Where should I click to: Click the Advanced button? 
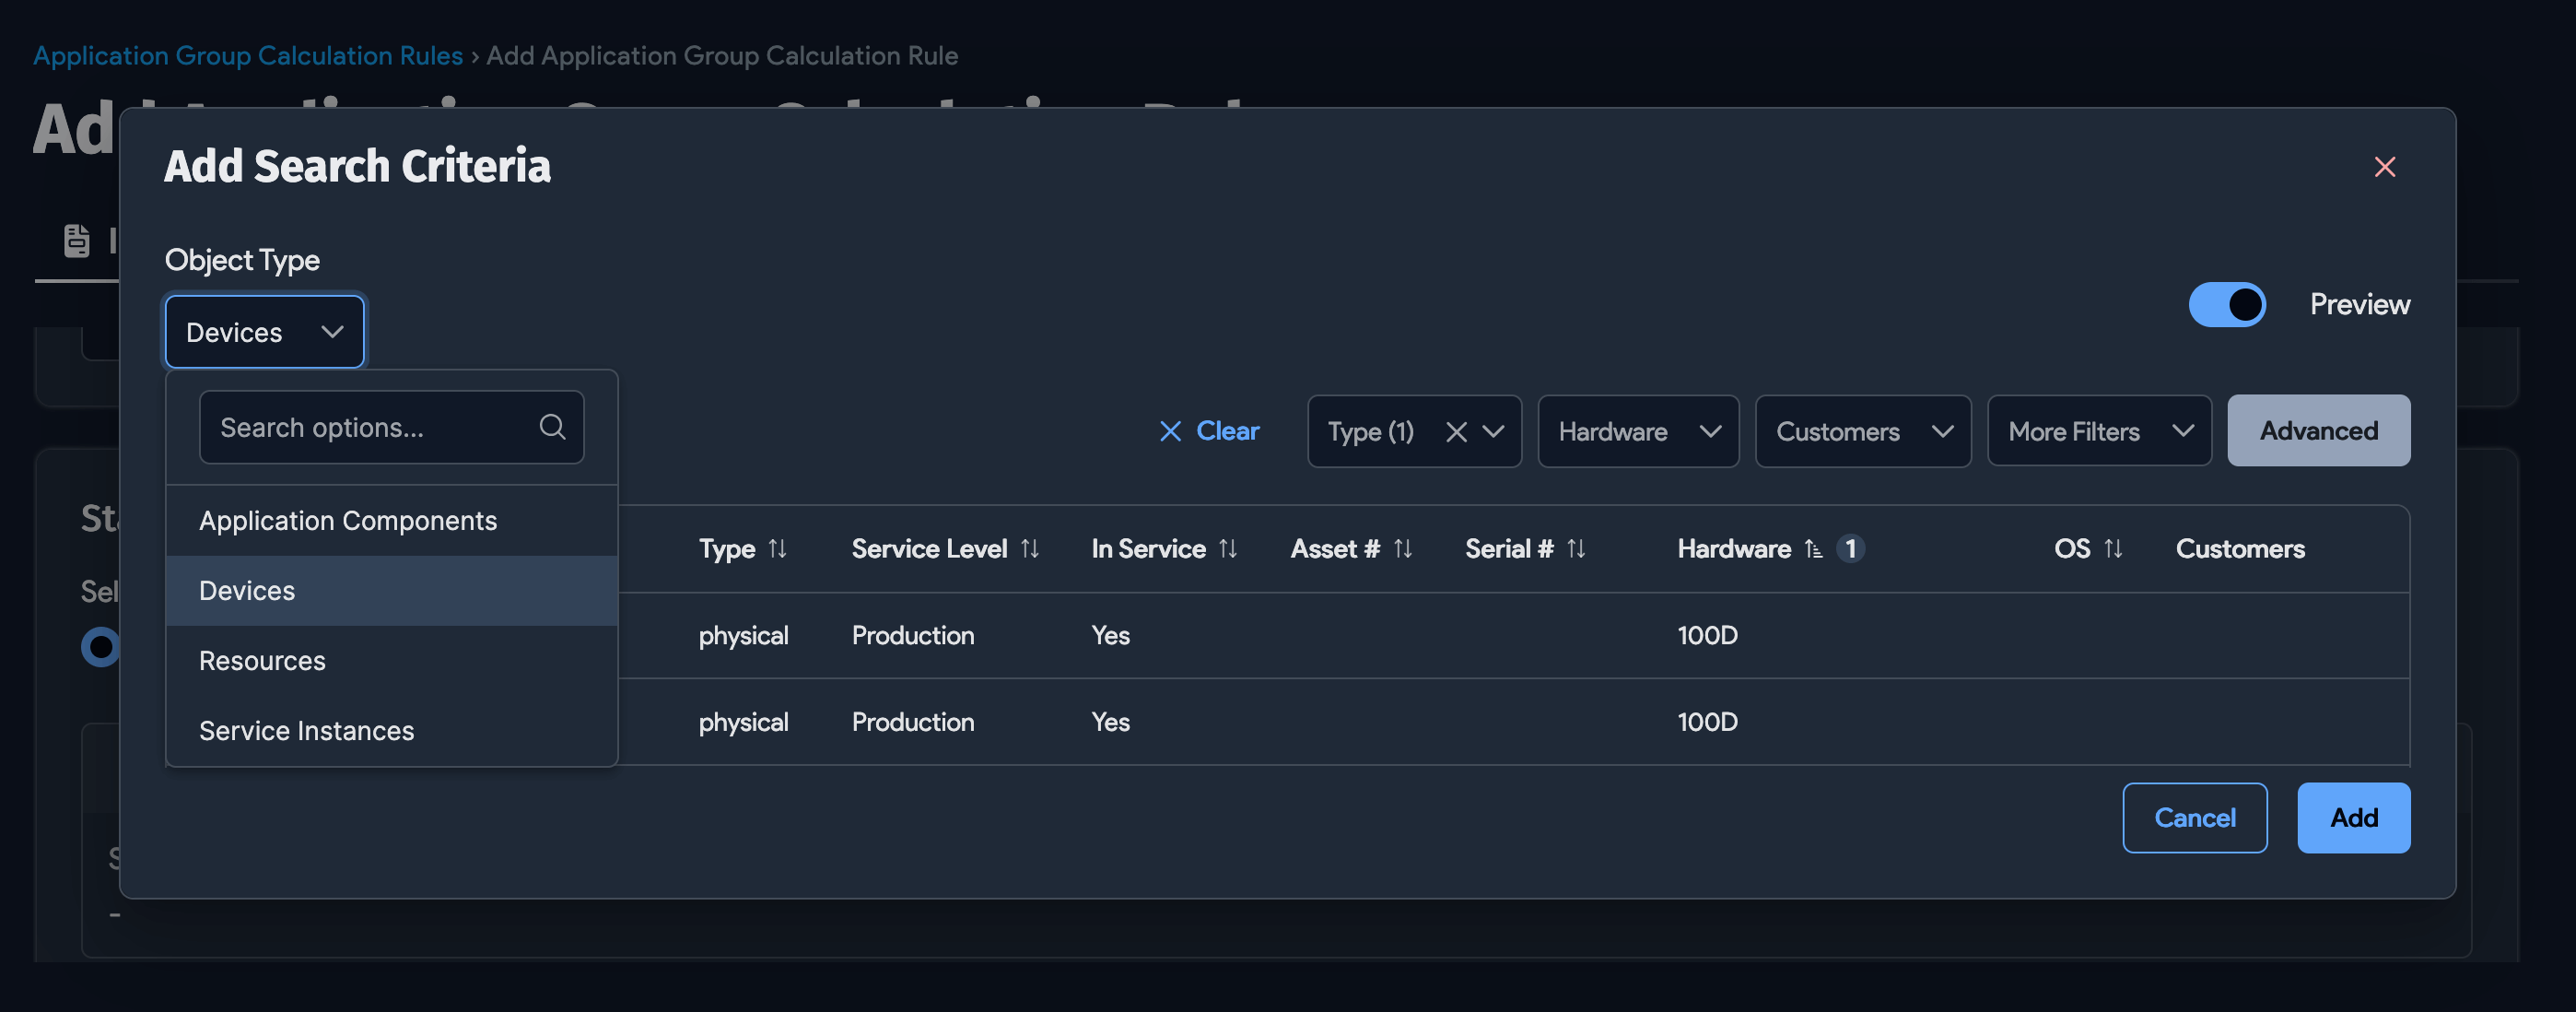[2317, 431]
